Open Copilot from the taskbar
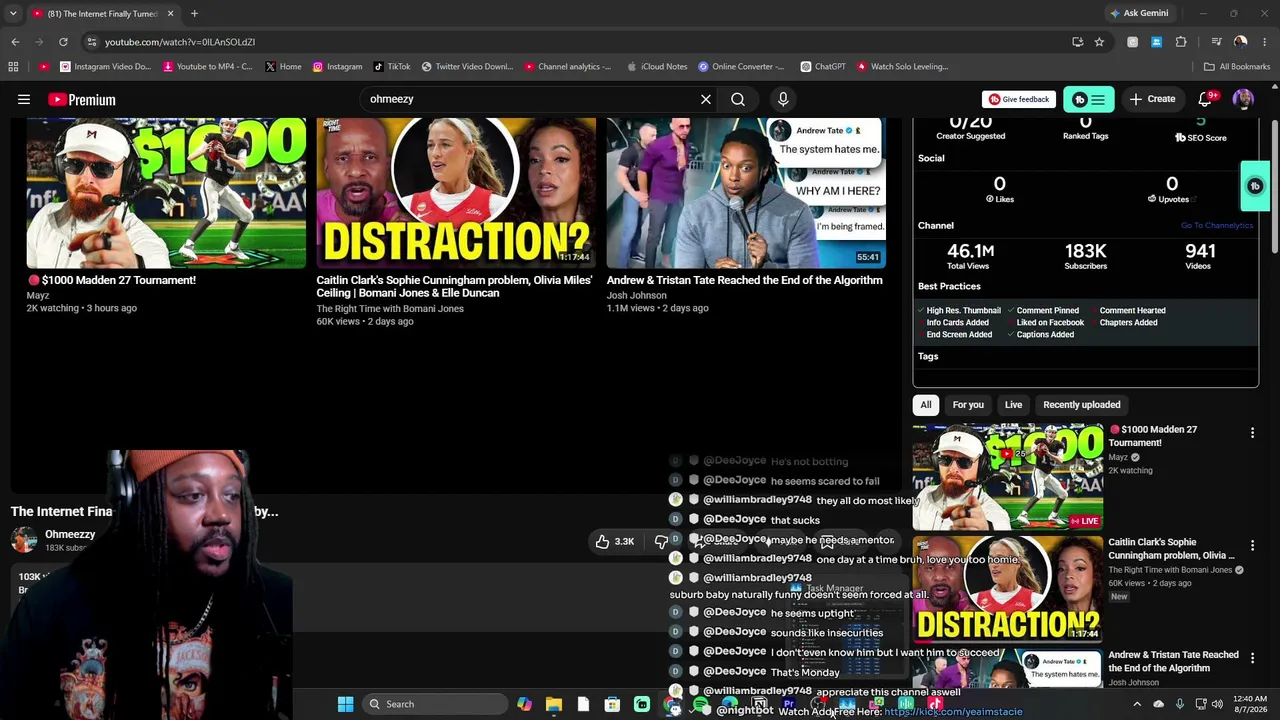 524,704
